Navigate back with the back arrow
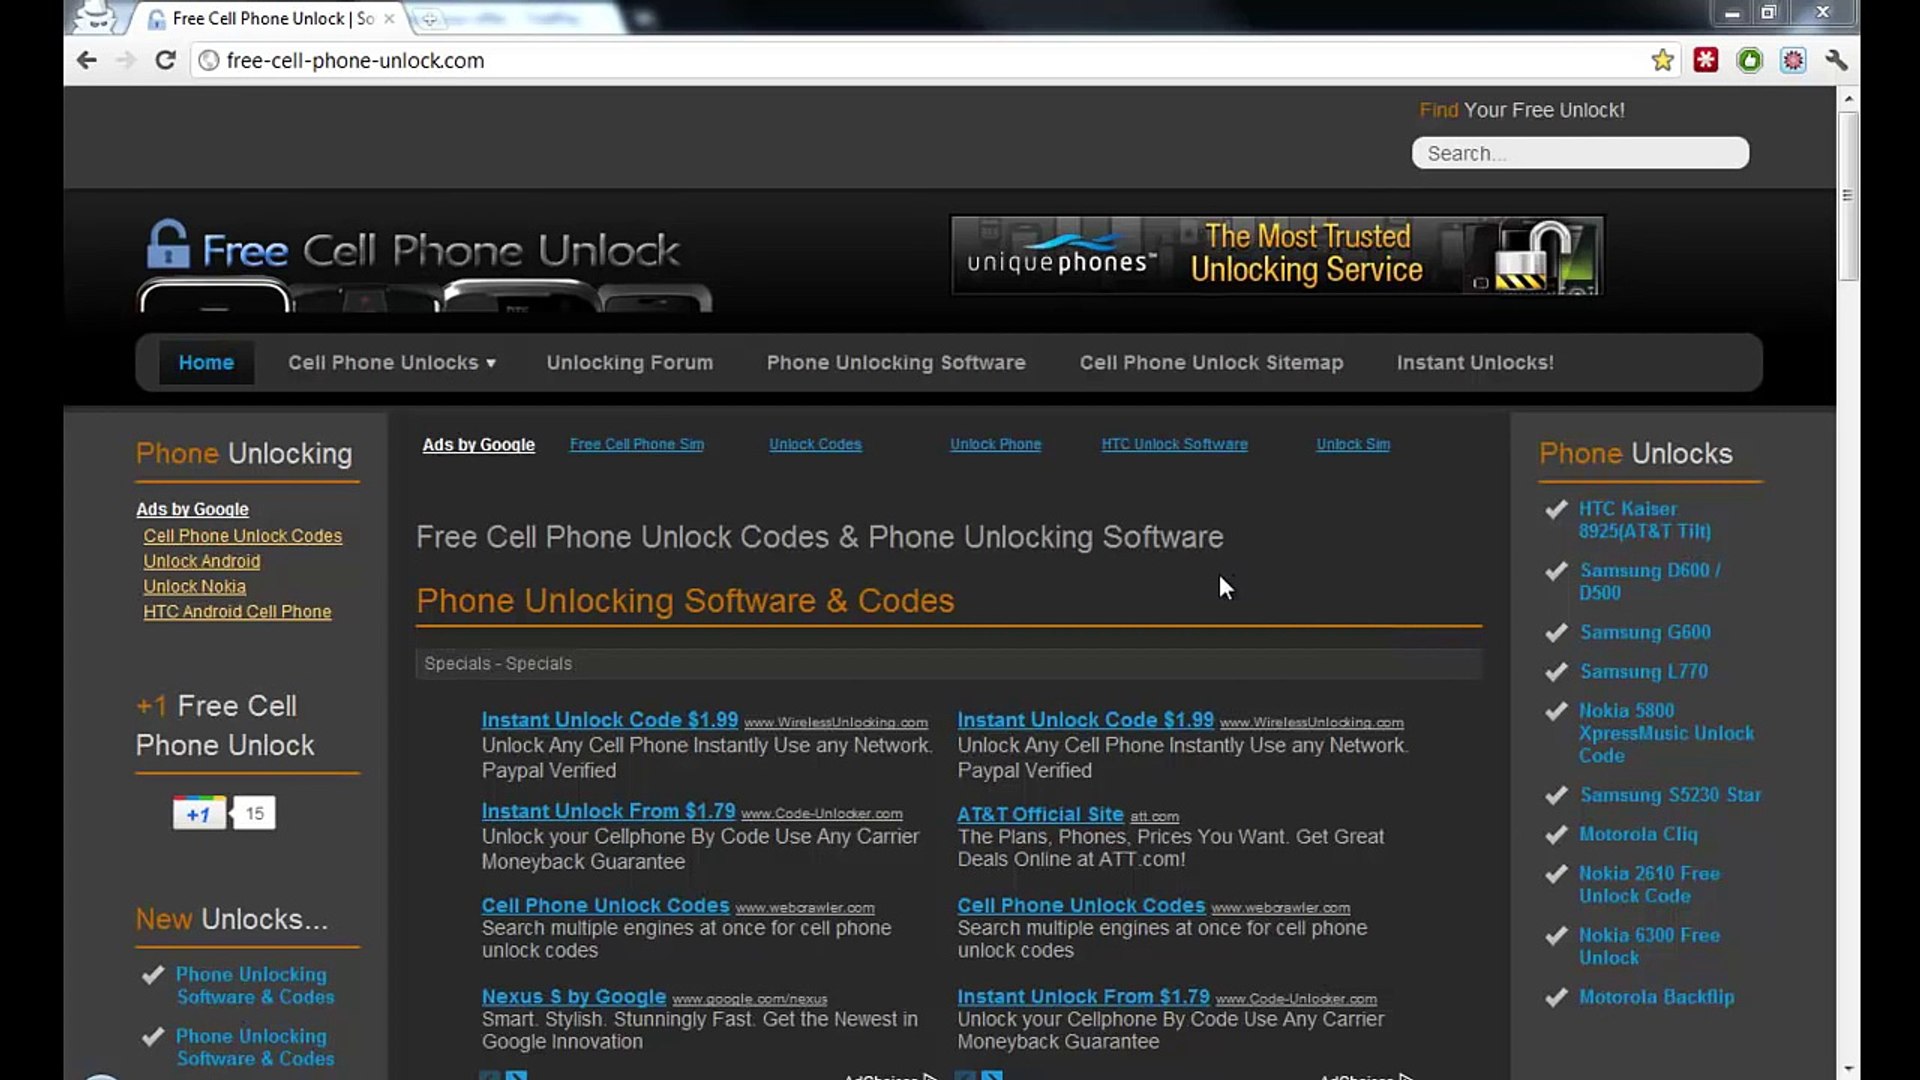 (87, 60)
